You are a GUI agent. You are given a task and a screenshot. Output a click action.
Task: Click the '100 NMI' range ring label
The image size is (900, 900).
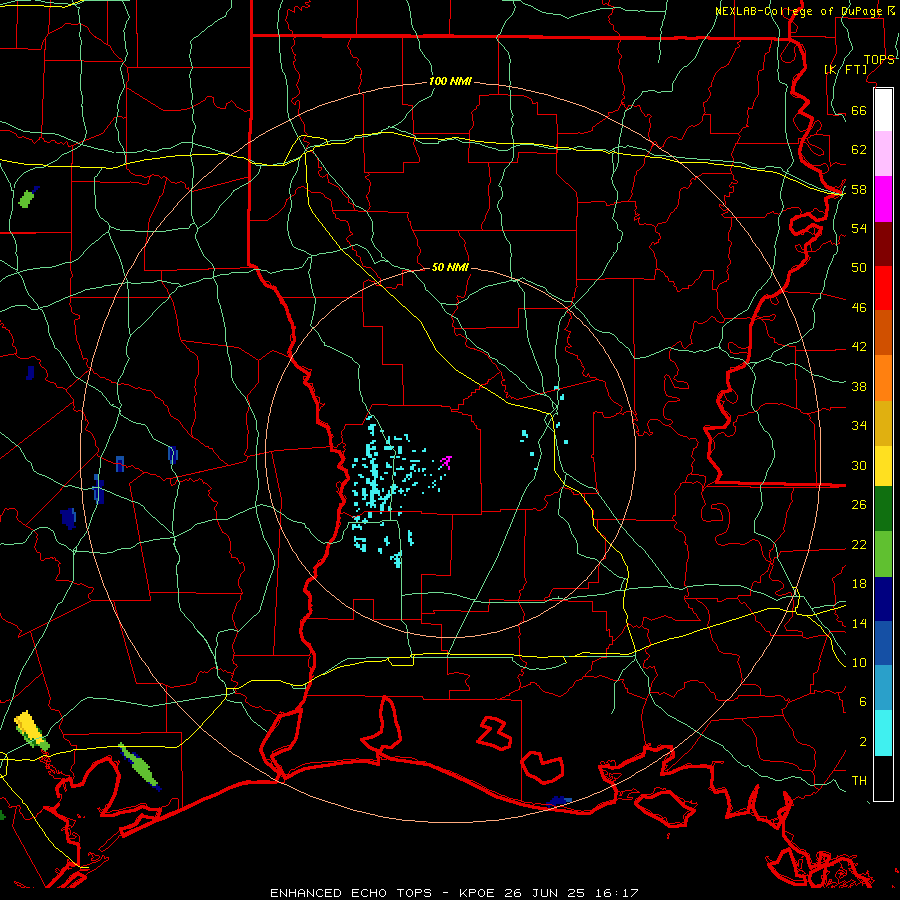pyautogui.click(x=451, y=82)
